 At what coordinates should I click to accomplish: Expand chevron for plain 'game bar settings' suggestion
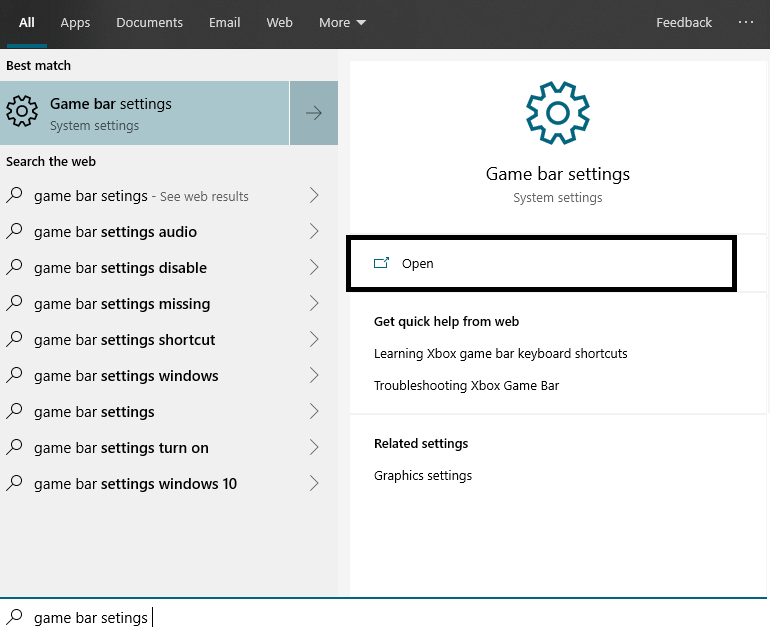[314, 412]
